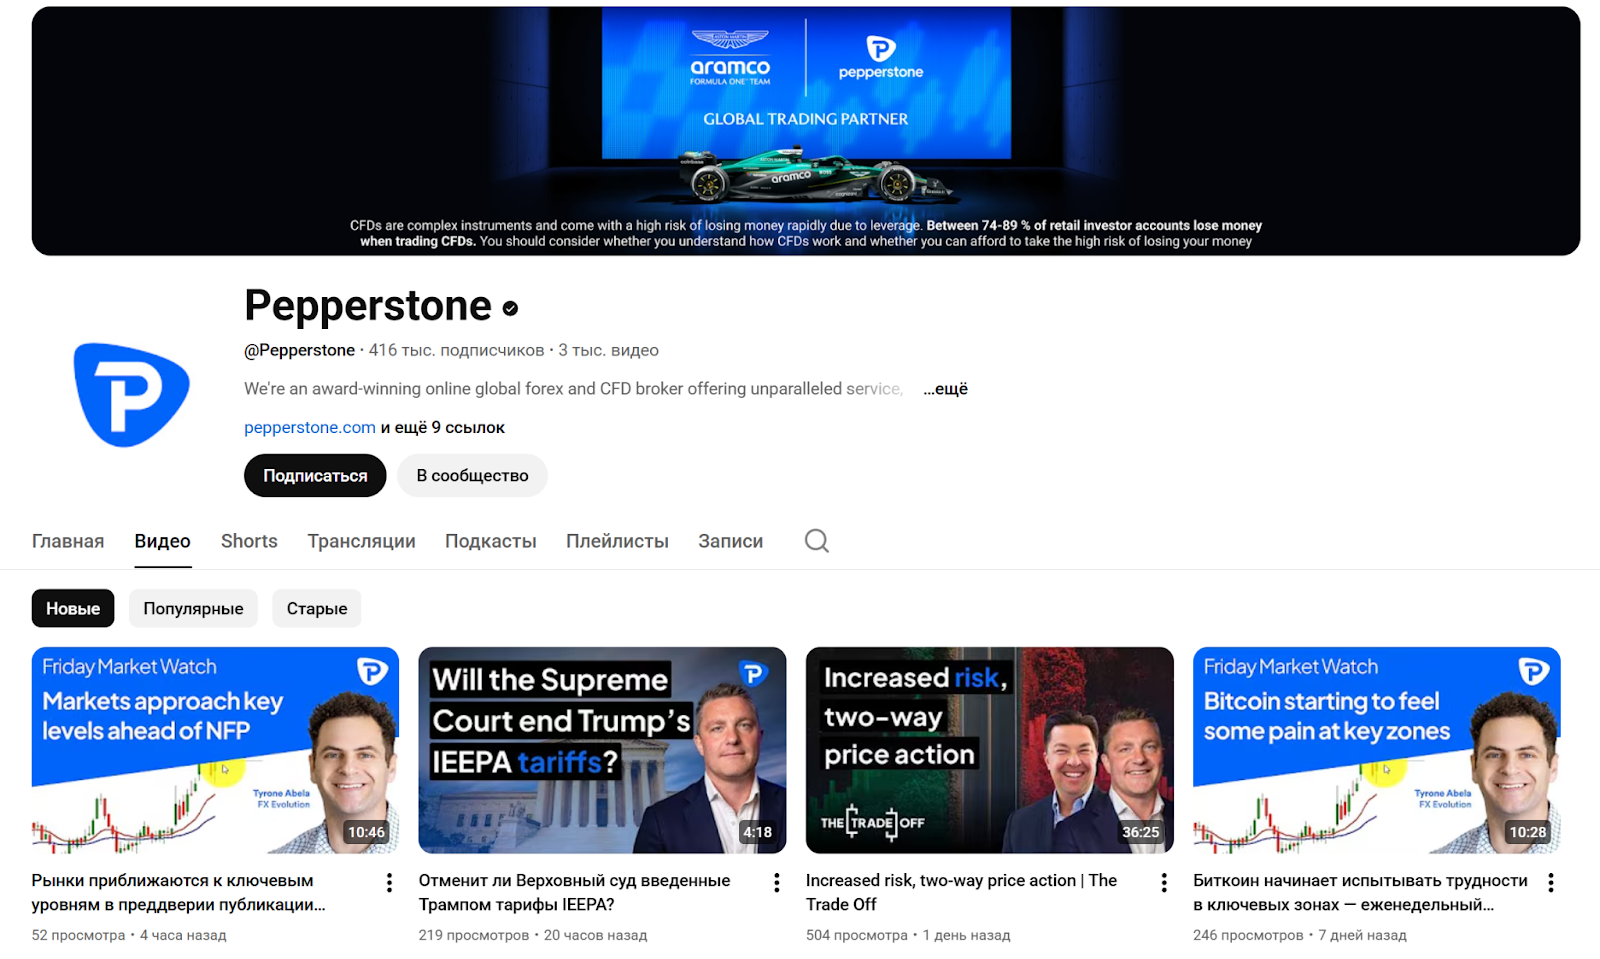The width and height of the screenshot is (1600, 959).
Task: Click the Pepperstone channel avatar logo
Action: [131, 394]
